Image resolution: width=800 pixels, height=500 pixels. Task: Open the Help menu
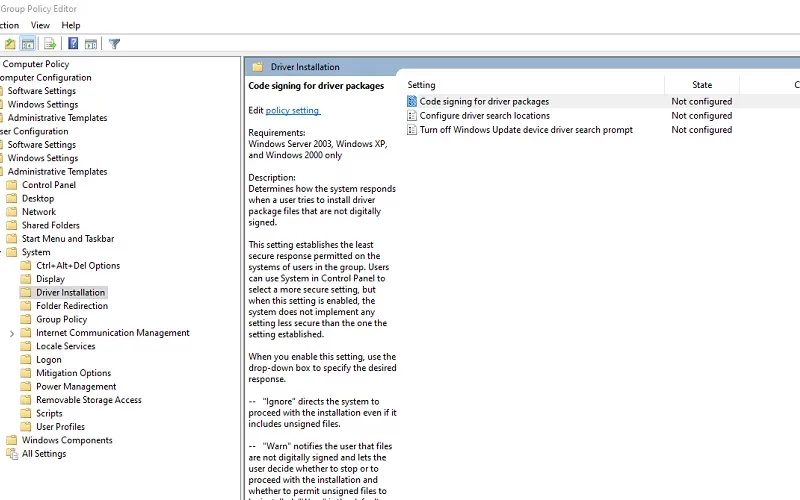click(70, 25)
